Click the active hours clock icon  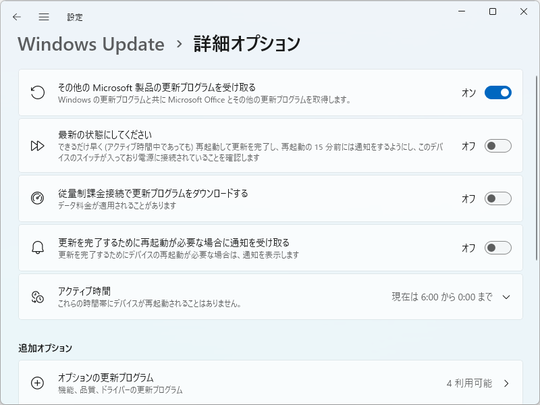pos(38,297)
